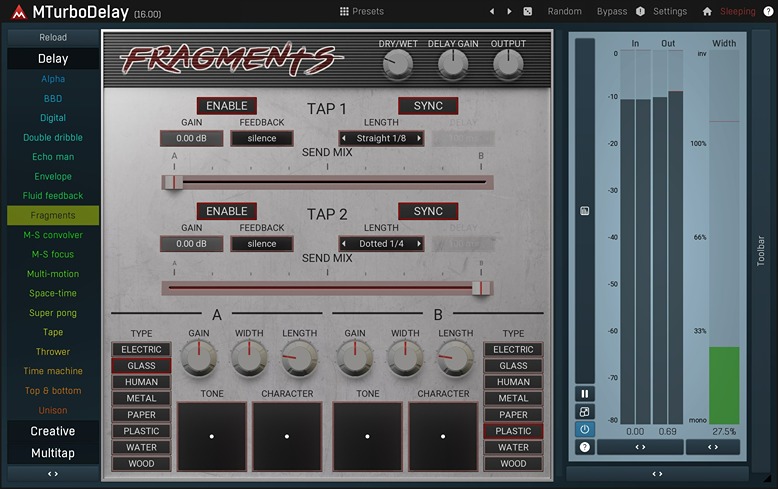Click the DELAY GAIN knob
Image resolution: width=778 pixels, height=489 pixels.
453,64
